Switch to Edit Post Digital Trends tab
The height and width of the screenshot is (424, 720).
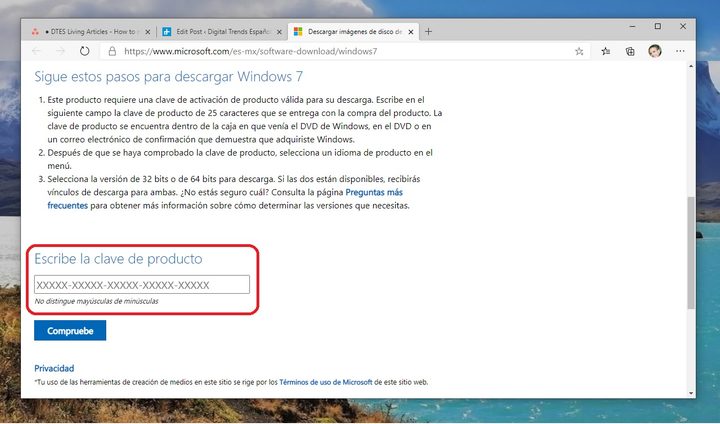(x=222, y=32)
